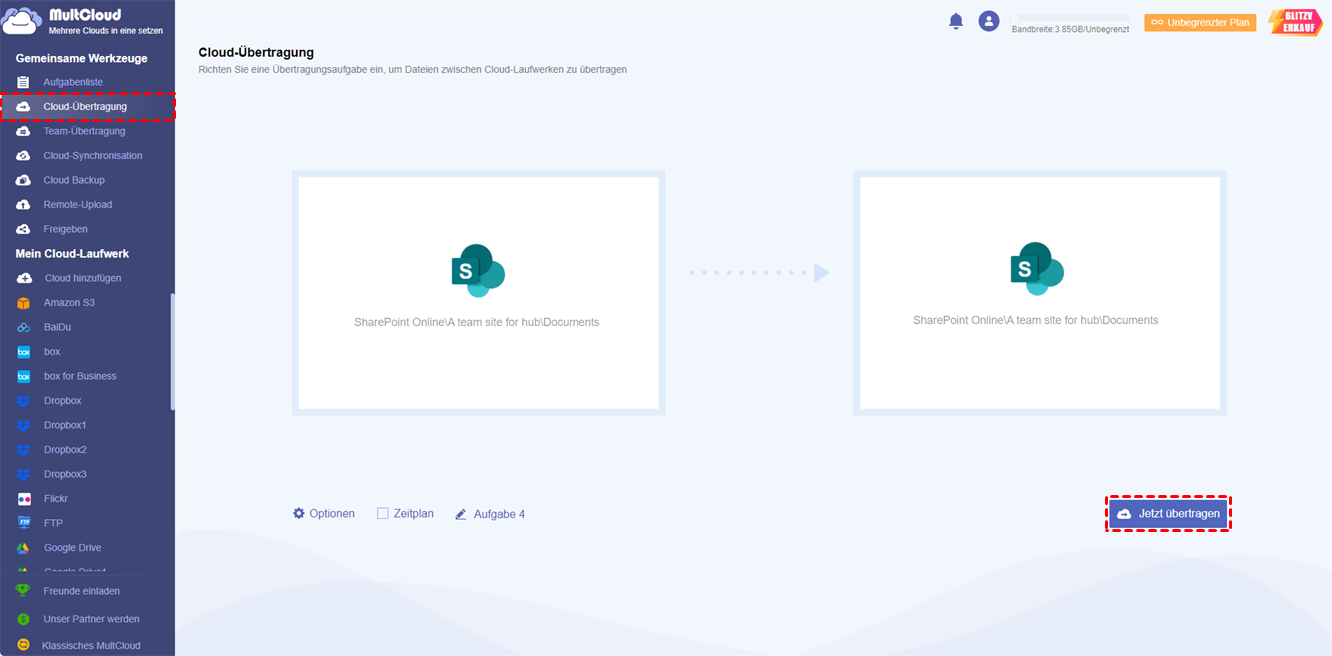Click the Remote-Upload icon

click(23, 205)
